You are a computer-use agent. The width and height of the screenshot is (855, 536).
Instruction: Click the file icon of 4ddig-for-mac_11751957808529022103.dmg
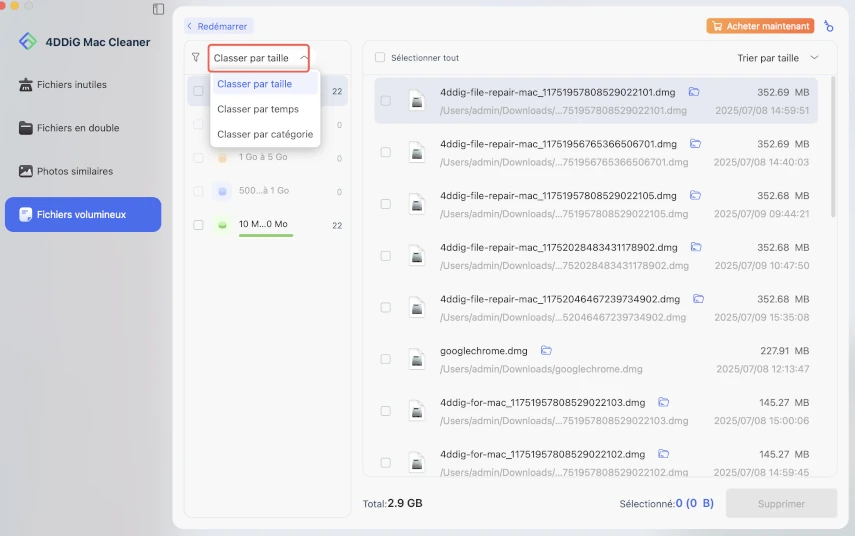coord(417,411)
